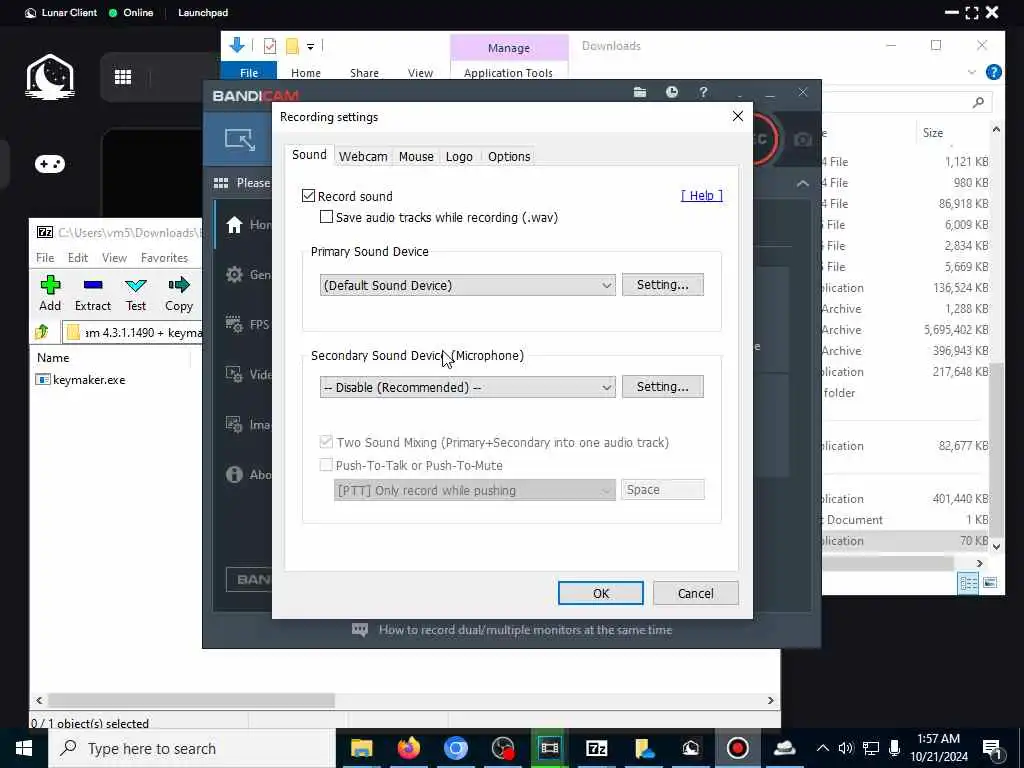Image resolution: width=1024 pixels, height=768 pixels.
Task: Click the 7-Zip Test button
Action: [136, 293]
